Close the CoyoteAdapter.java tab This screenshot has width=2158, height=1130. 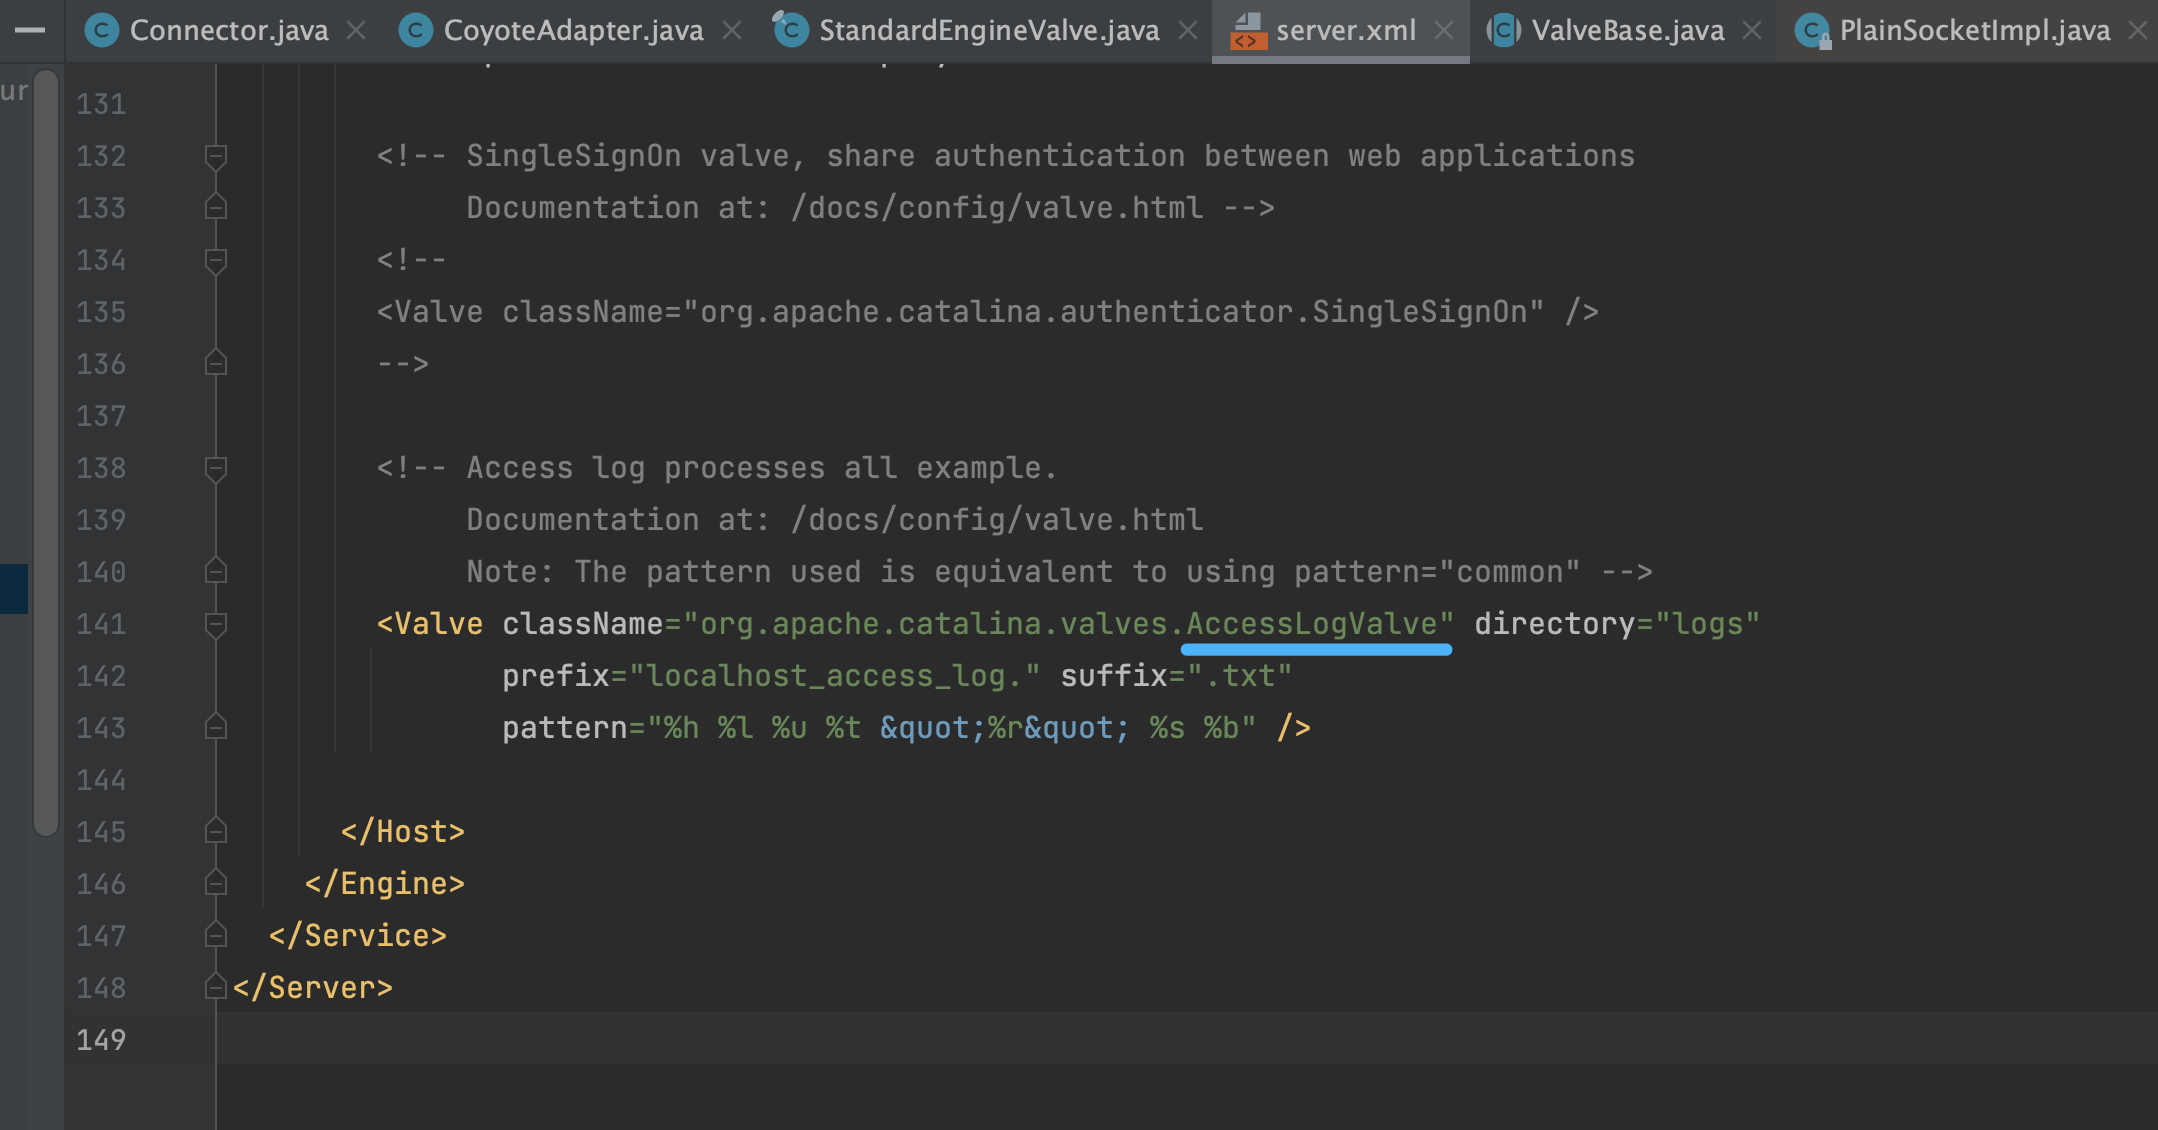tap(732, 31)
